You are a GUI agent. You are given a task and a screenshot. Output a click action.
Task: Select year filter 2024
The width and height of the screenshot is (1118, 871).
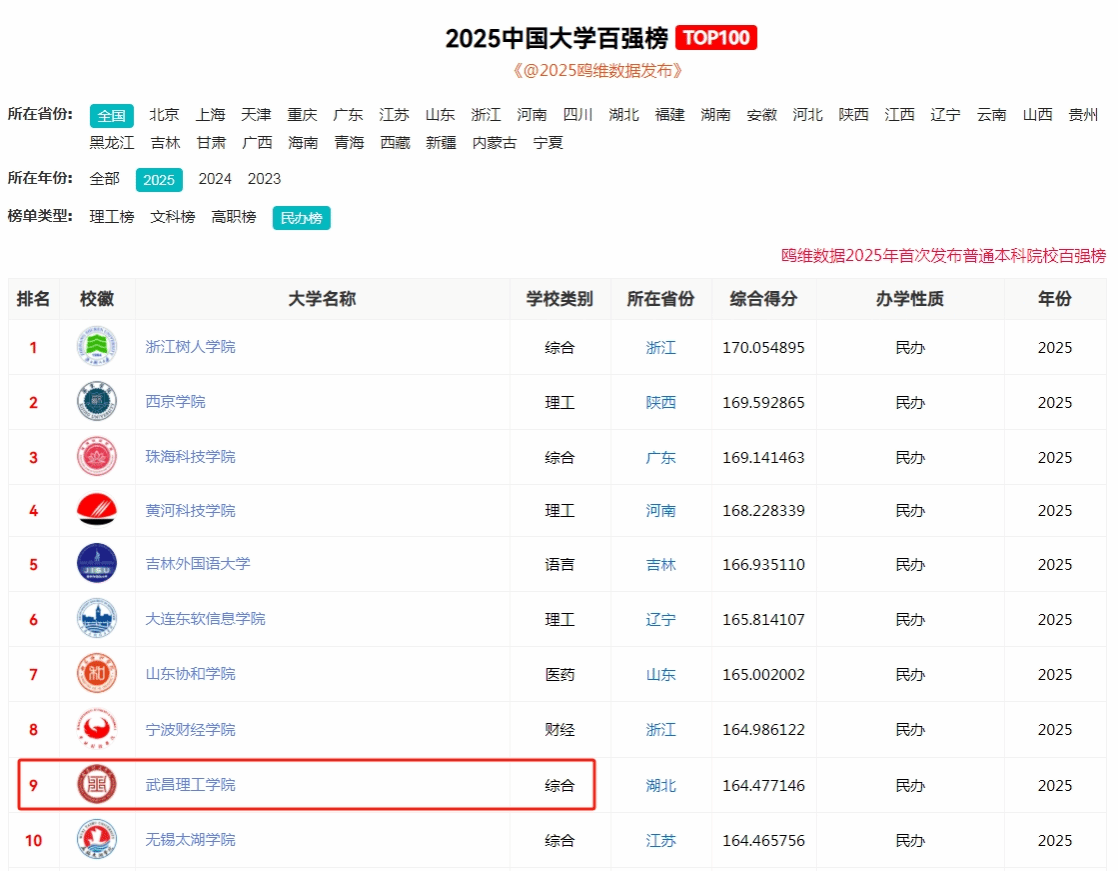[215, 179]
